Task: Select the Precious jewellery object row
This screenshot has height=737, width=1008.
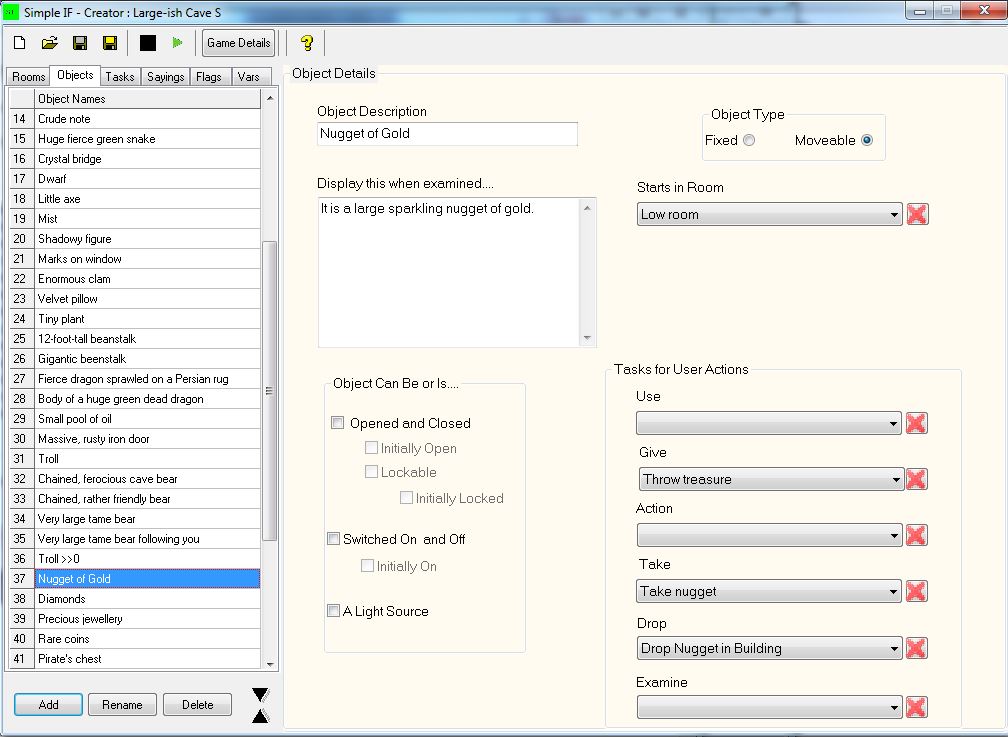Action: pyautogui.click(x=148, y=619)
